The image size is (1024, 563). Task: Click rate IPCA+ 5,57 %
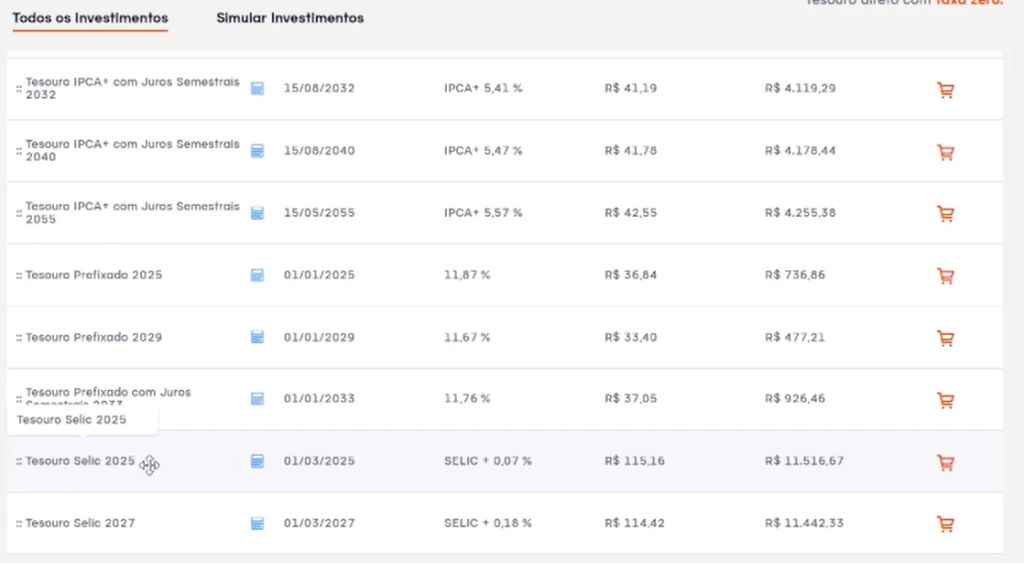point(483,213)
